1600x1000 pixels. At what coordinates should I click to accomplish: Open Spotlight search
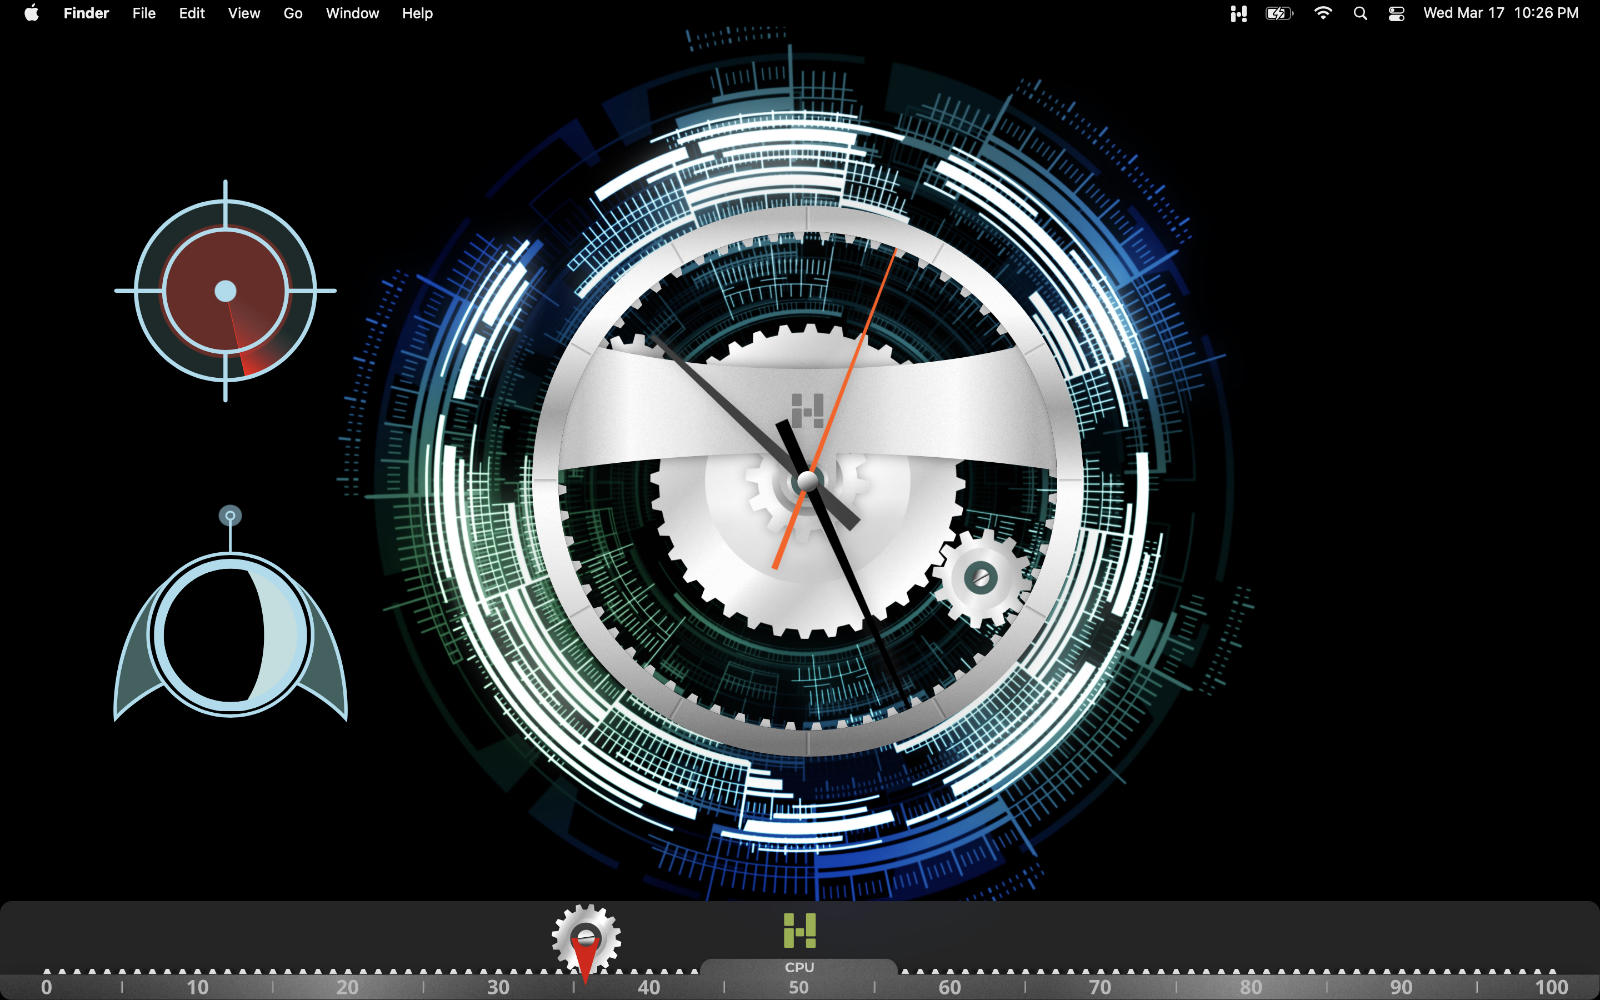pos(1360,13)
